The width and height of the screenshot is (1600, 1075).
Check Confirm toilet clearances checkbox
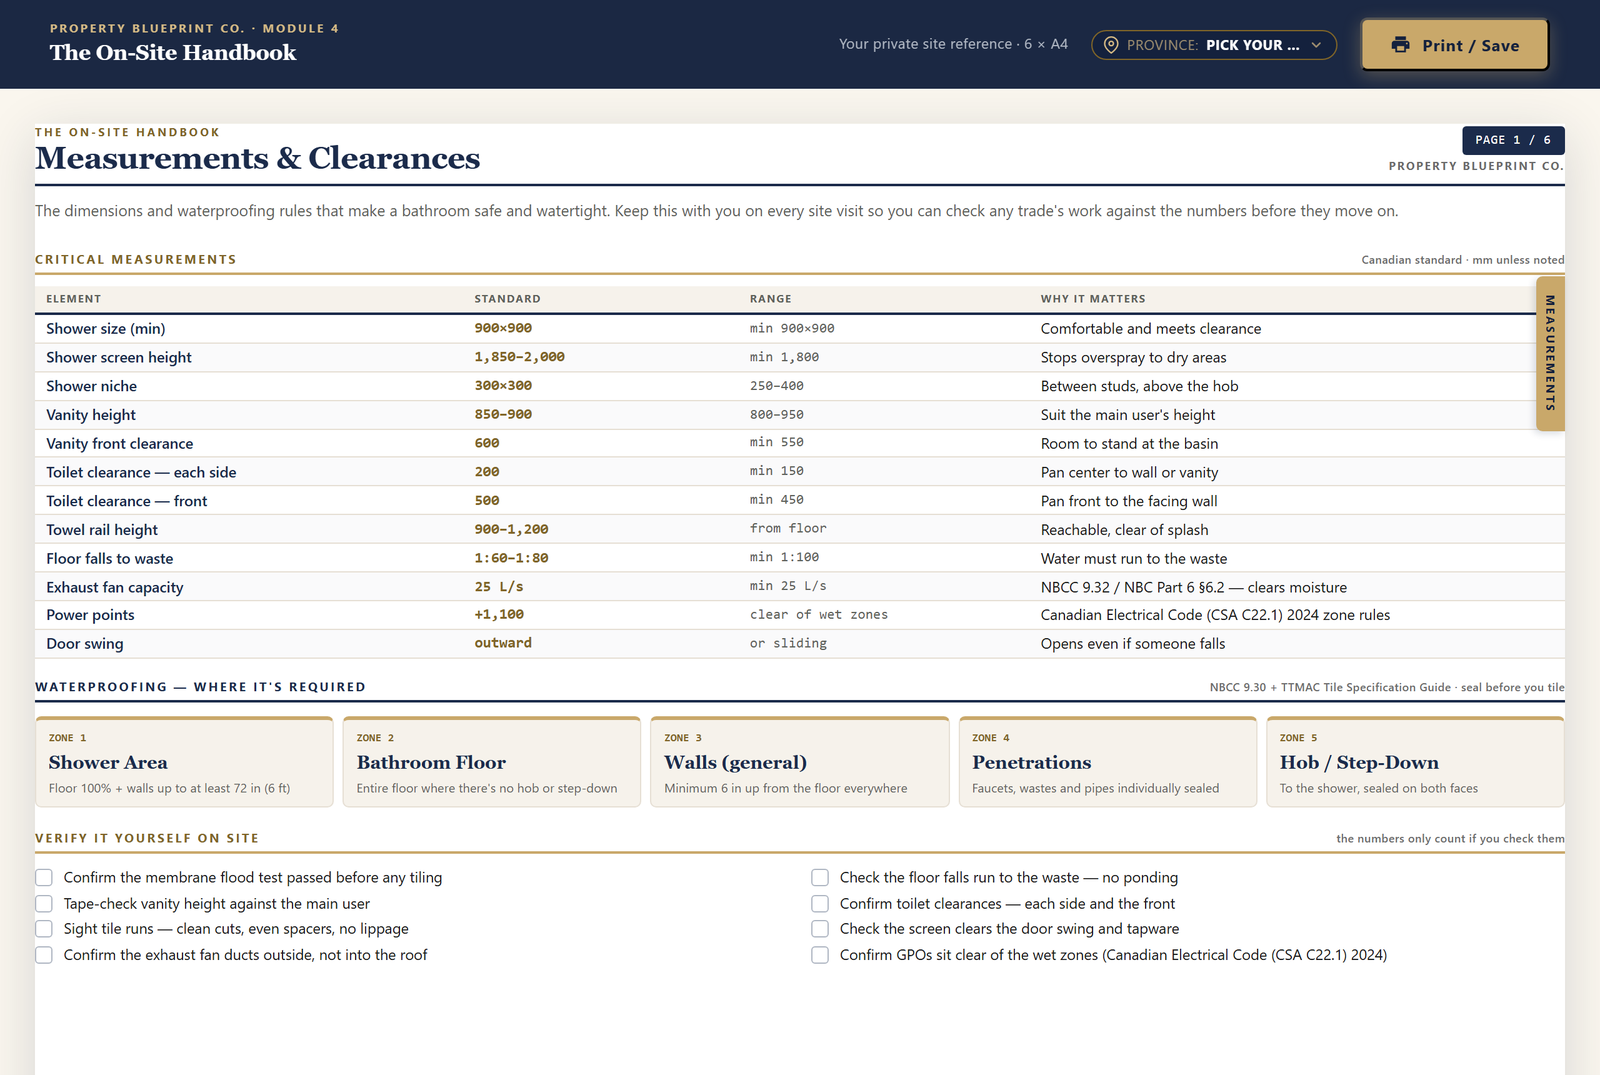coord(820,903)
